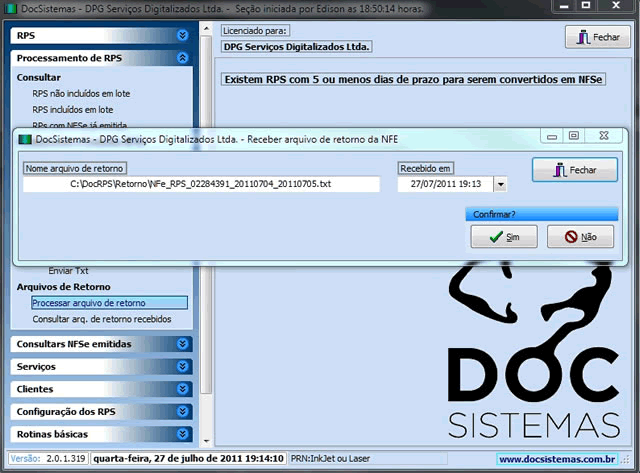Close the main DocSistemas window
Viewport: 640px width, 473px height.
(616, 5)
